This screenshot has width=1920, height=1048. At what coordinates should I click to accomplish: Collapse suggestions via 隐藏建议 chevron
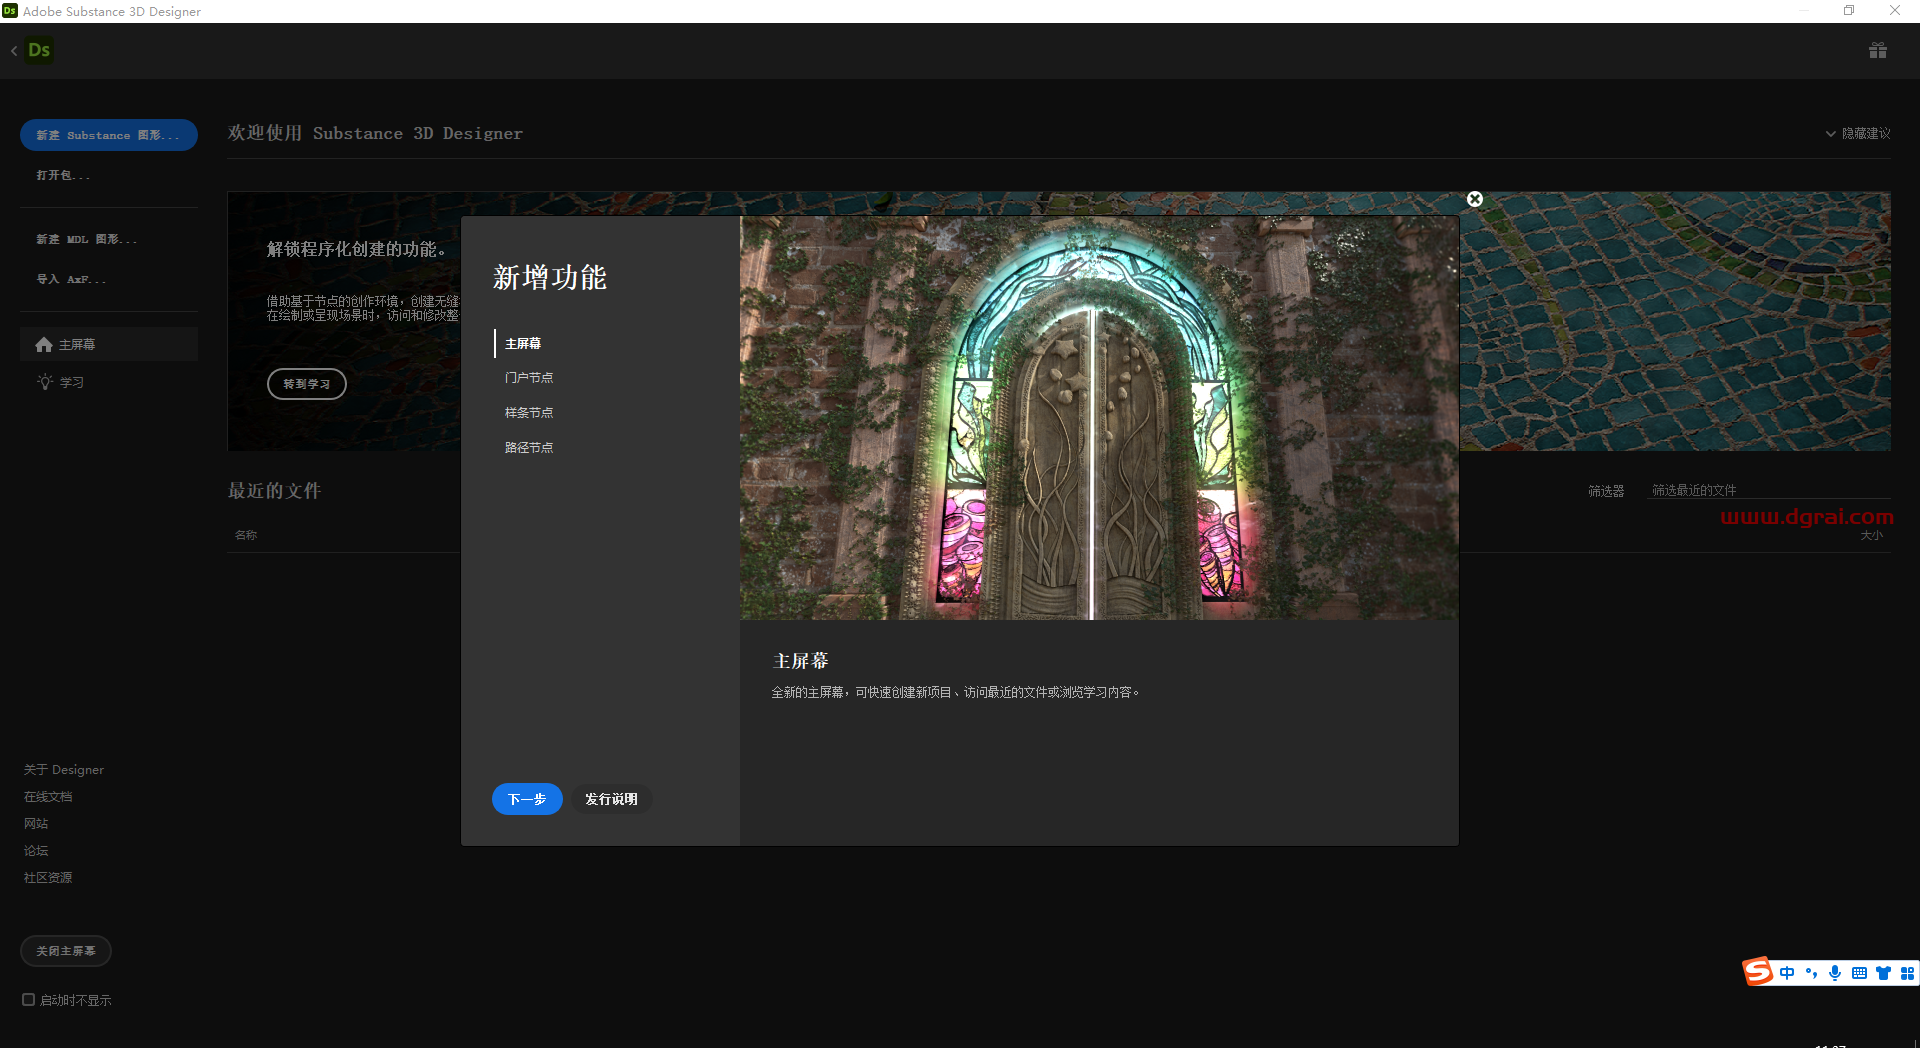[x=1830, y=133]
